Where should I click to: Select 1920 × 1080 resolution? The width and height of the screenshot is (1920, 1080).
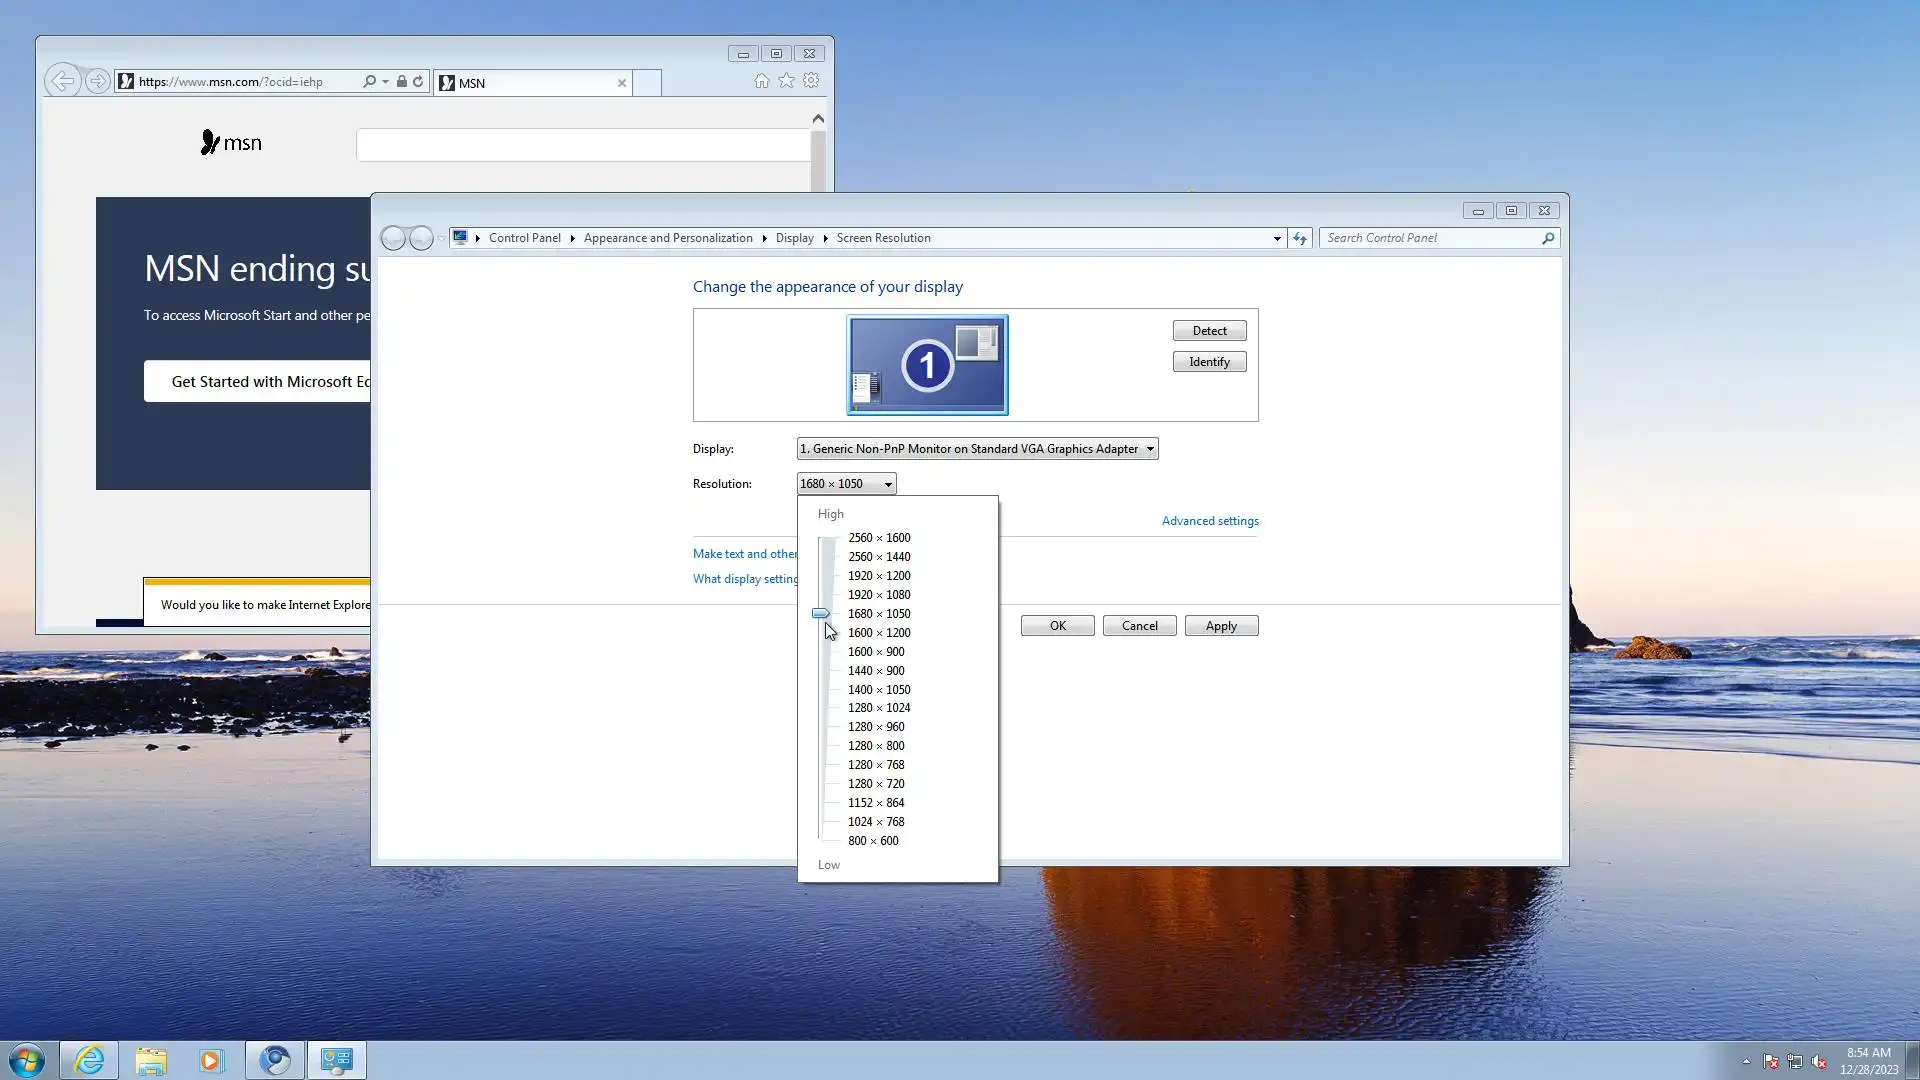pyautogui.click(x=878, y=595)
